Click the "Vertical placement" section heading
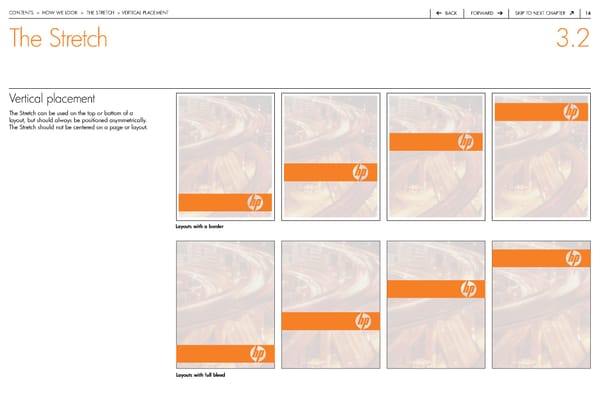This screenshot has width=600, height=400. [51, 99]
